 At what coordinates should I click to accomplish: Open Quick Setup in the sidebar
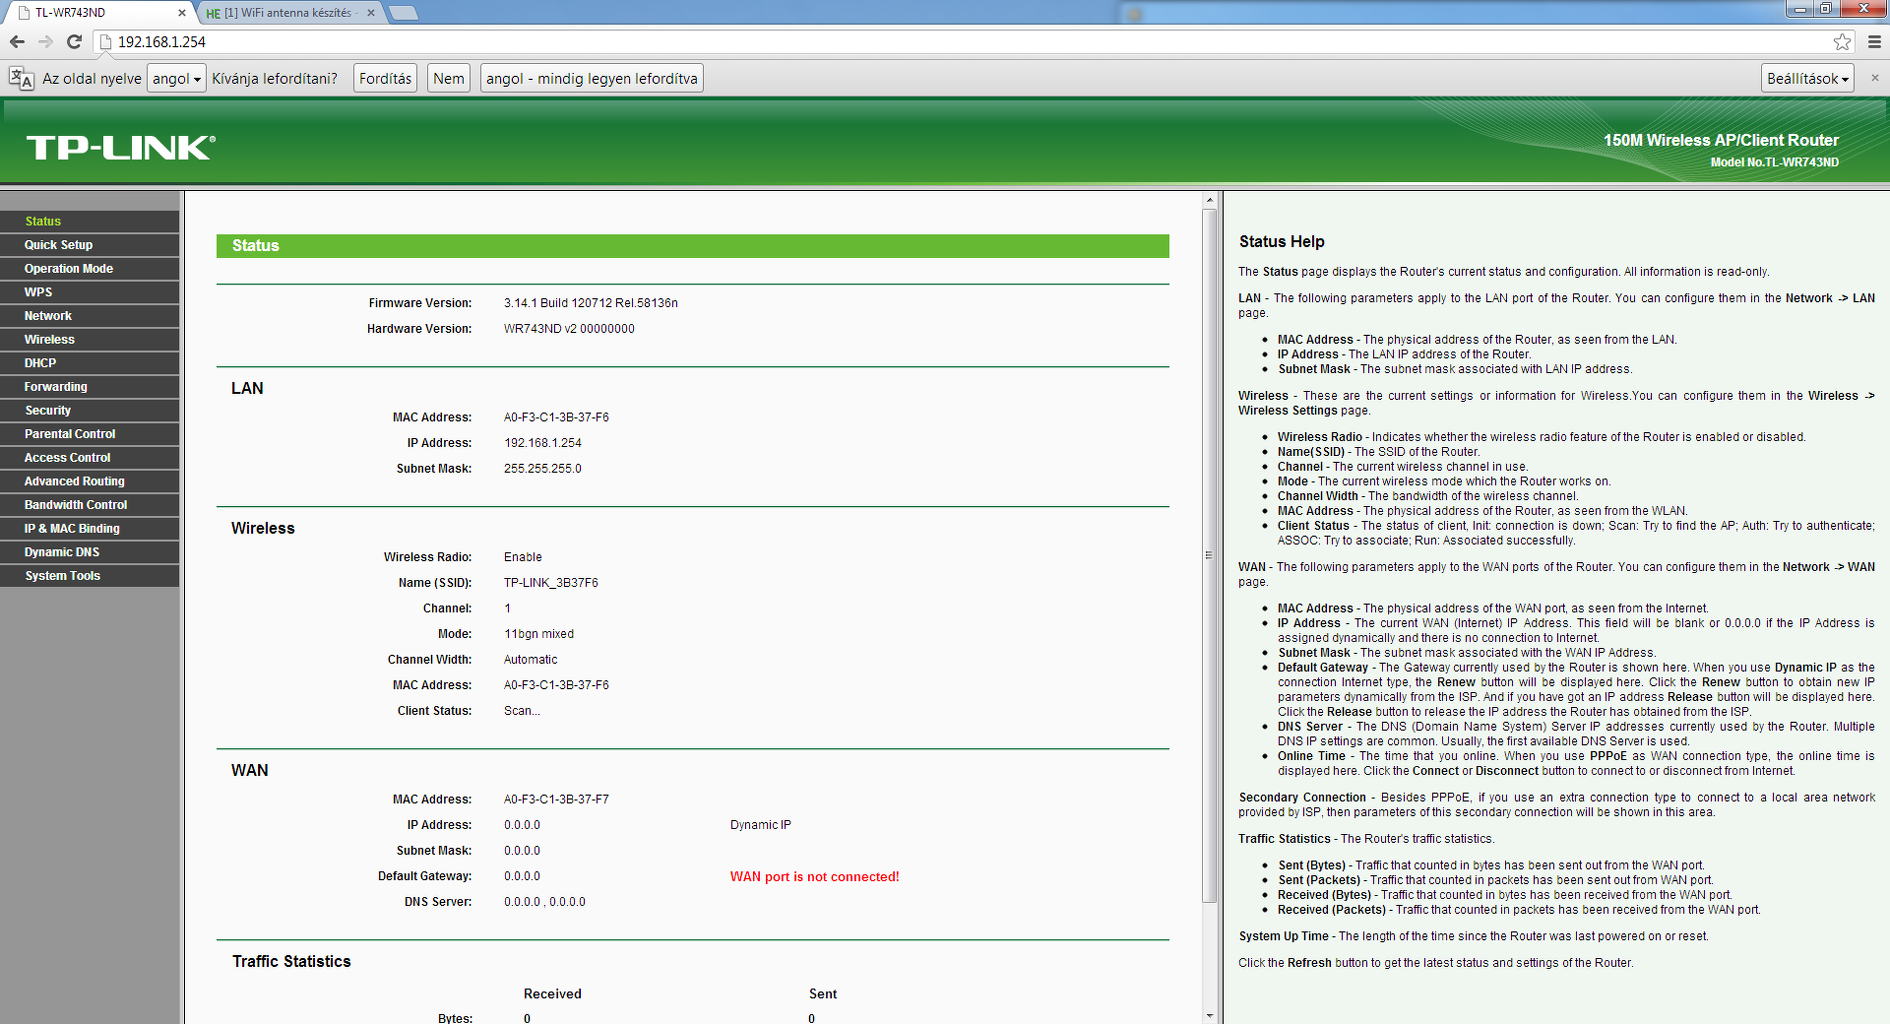pyautogui.click(x=90, y=245)
